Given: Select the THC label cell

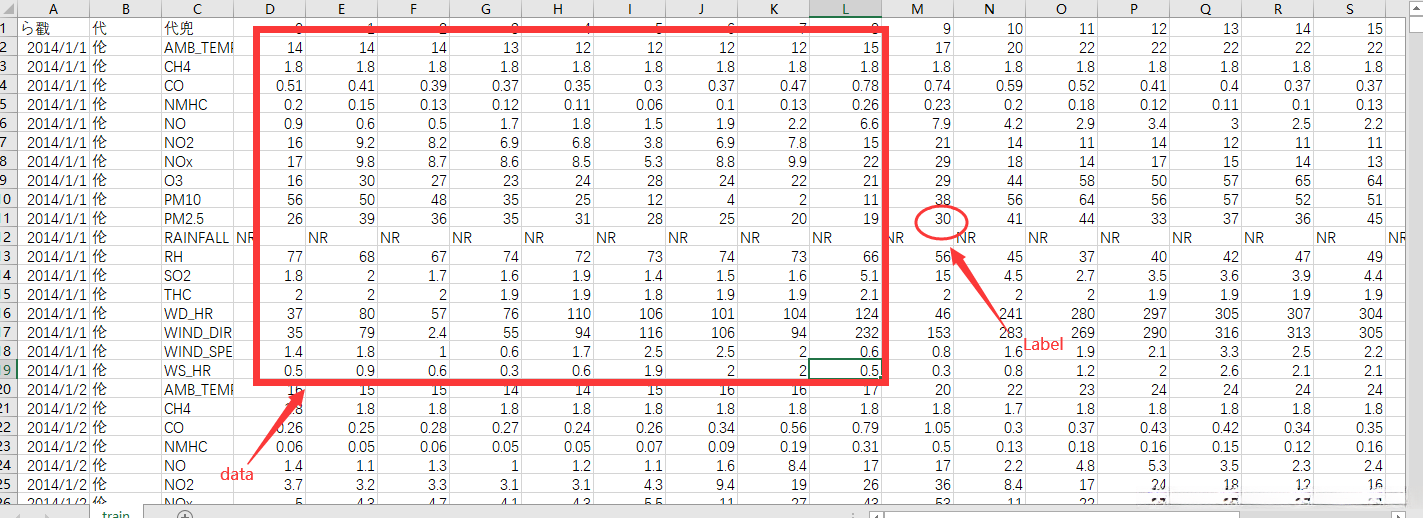Looking at the screenshot, I should click(197, 294).
